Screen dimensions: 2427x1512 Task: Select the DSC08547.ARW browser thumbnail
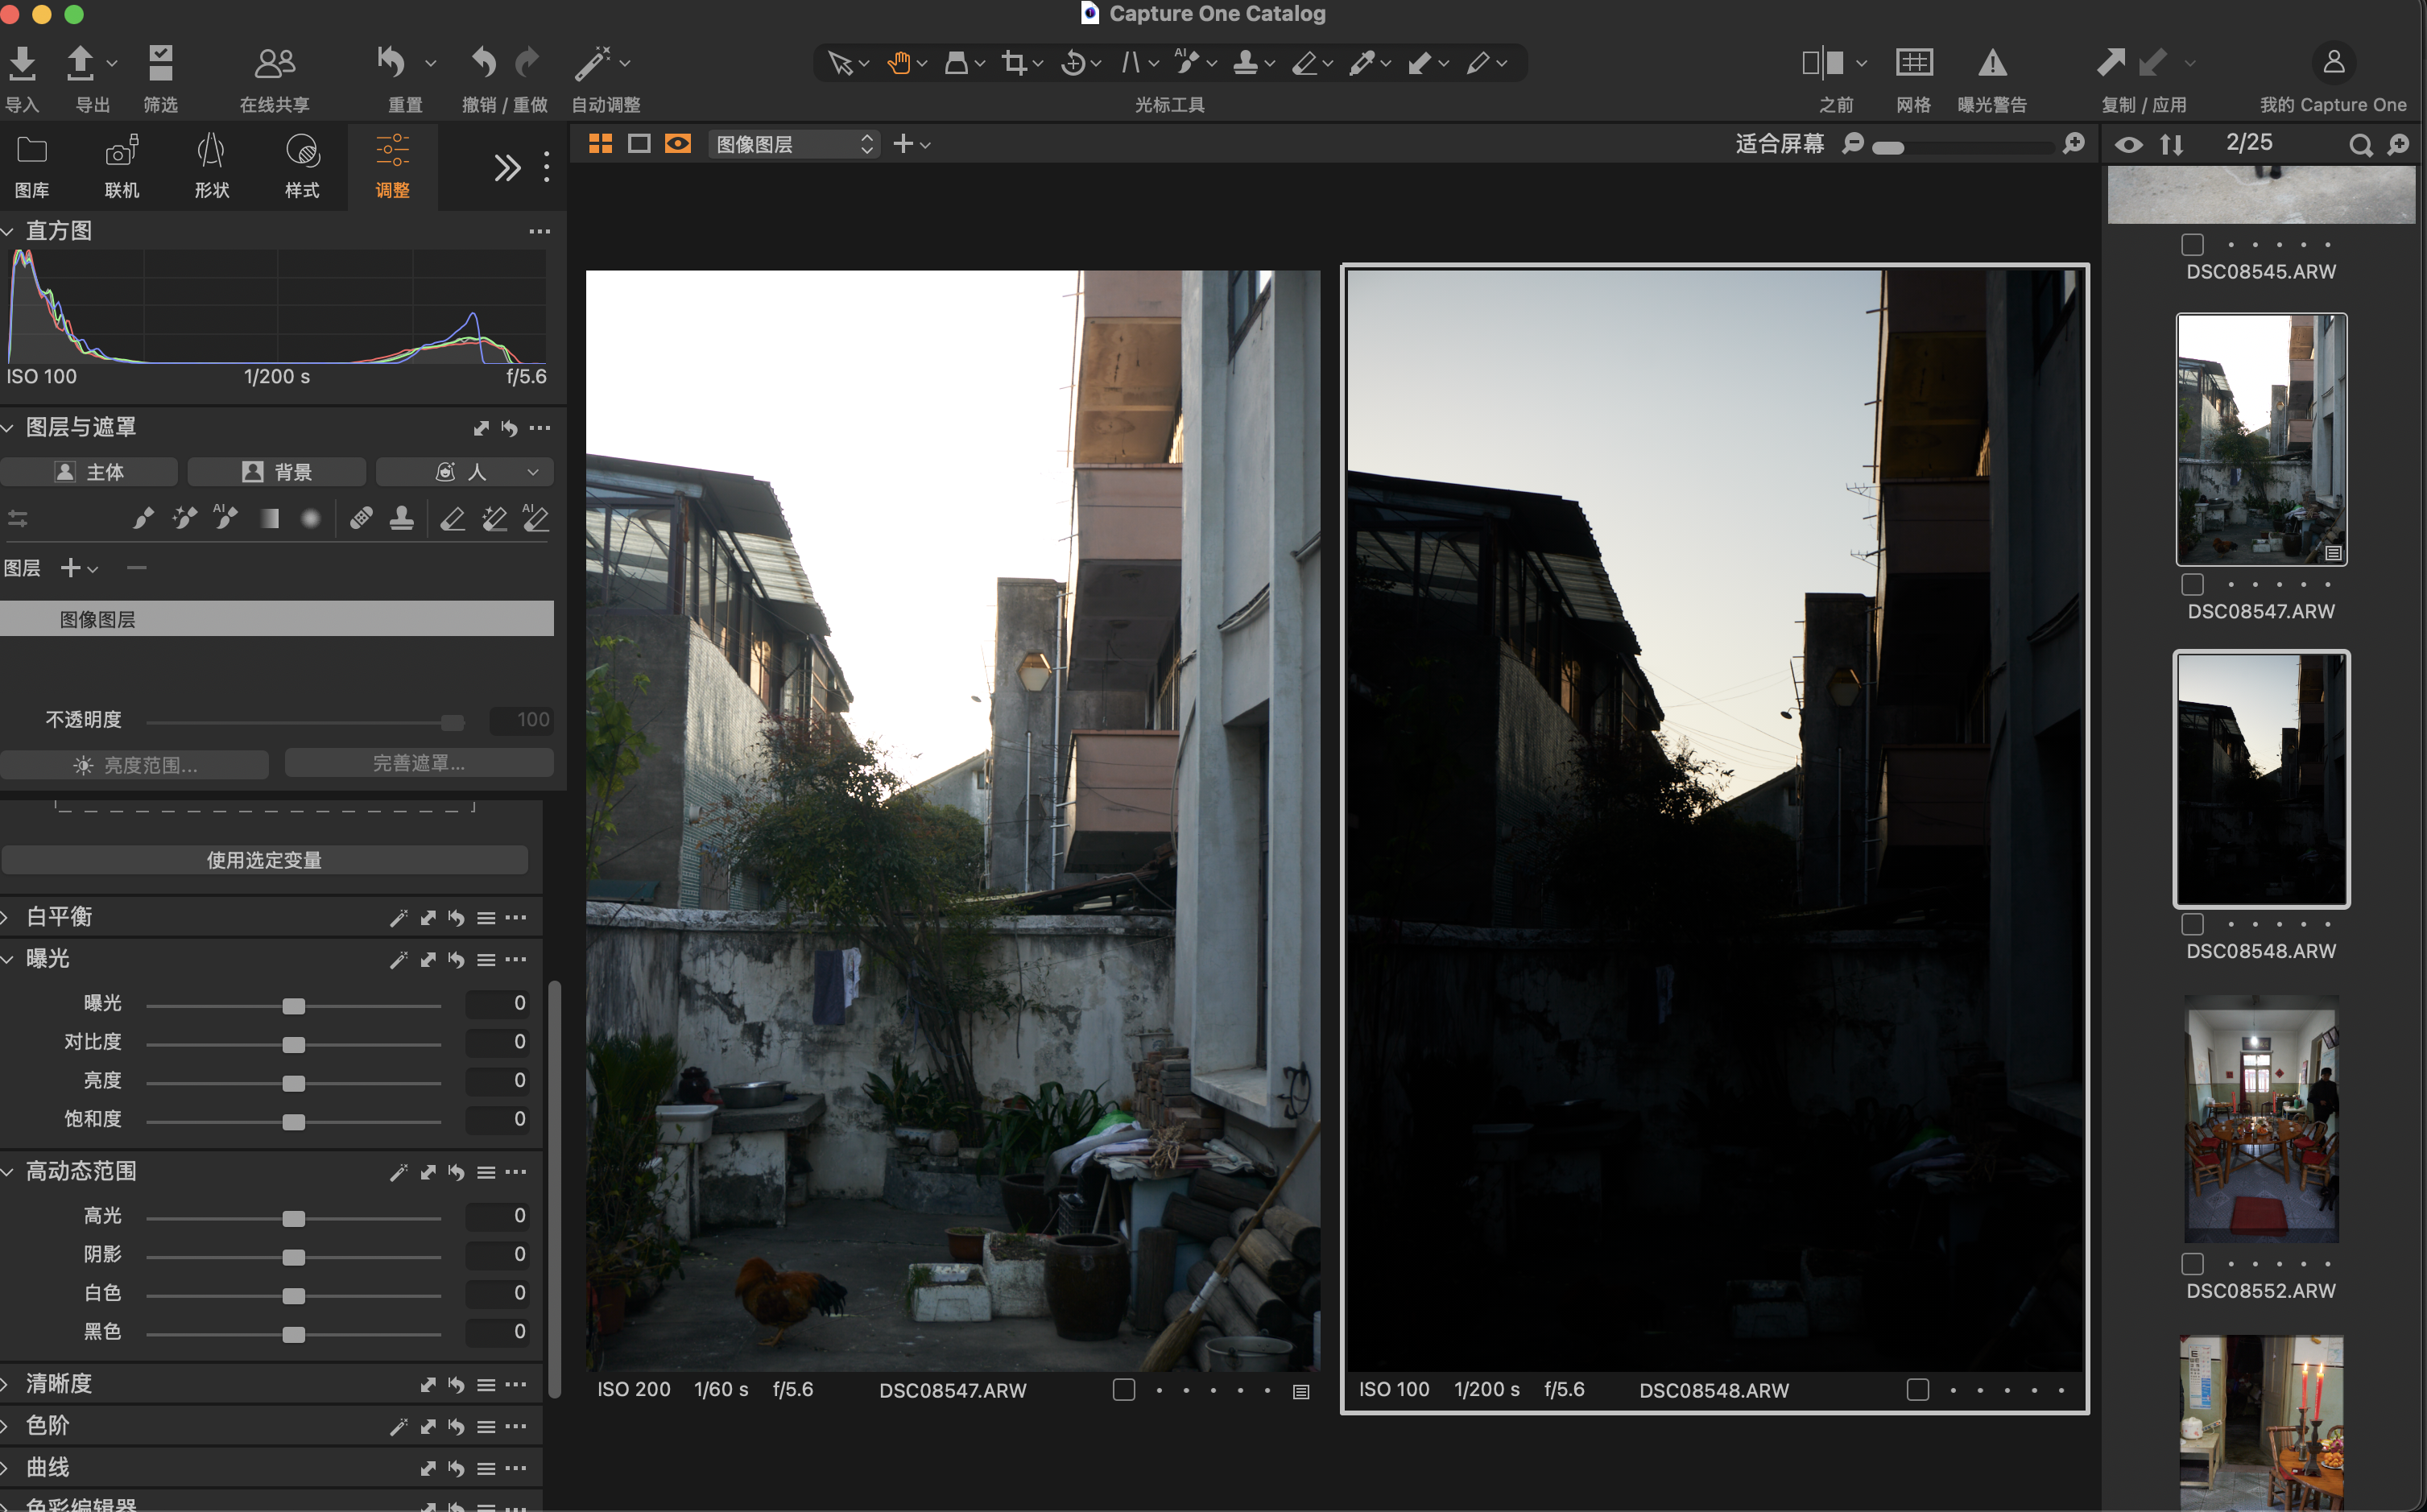[2262, 439]
